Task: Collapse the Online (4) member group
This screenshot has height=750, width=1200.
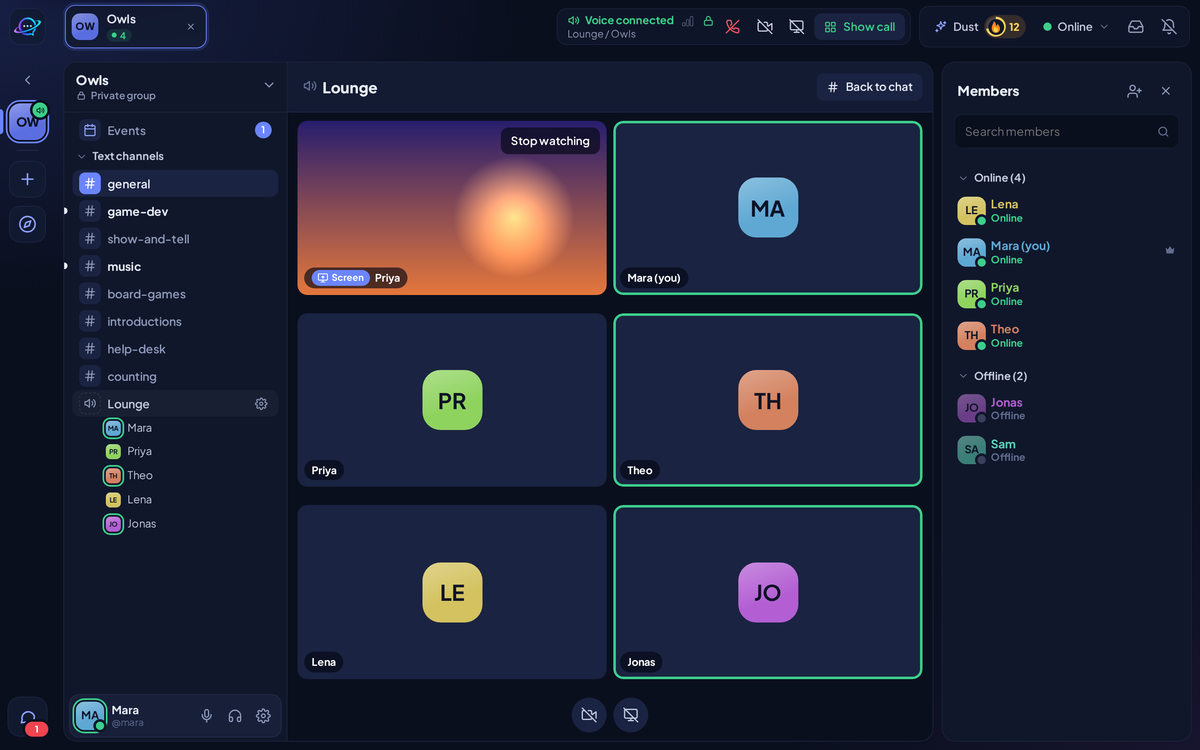Action: 992,178
